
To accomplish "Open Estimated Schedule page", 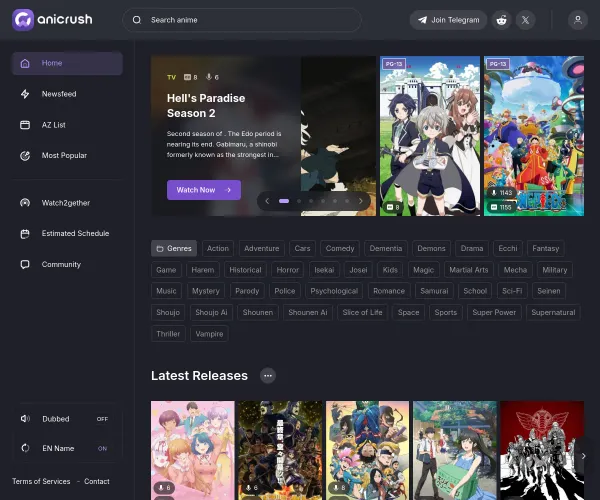I will (x=75, y=233).
